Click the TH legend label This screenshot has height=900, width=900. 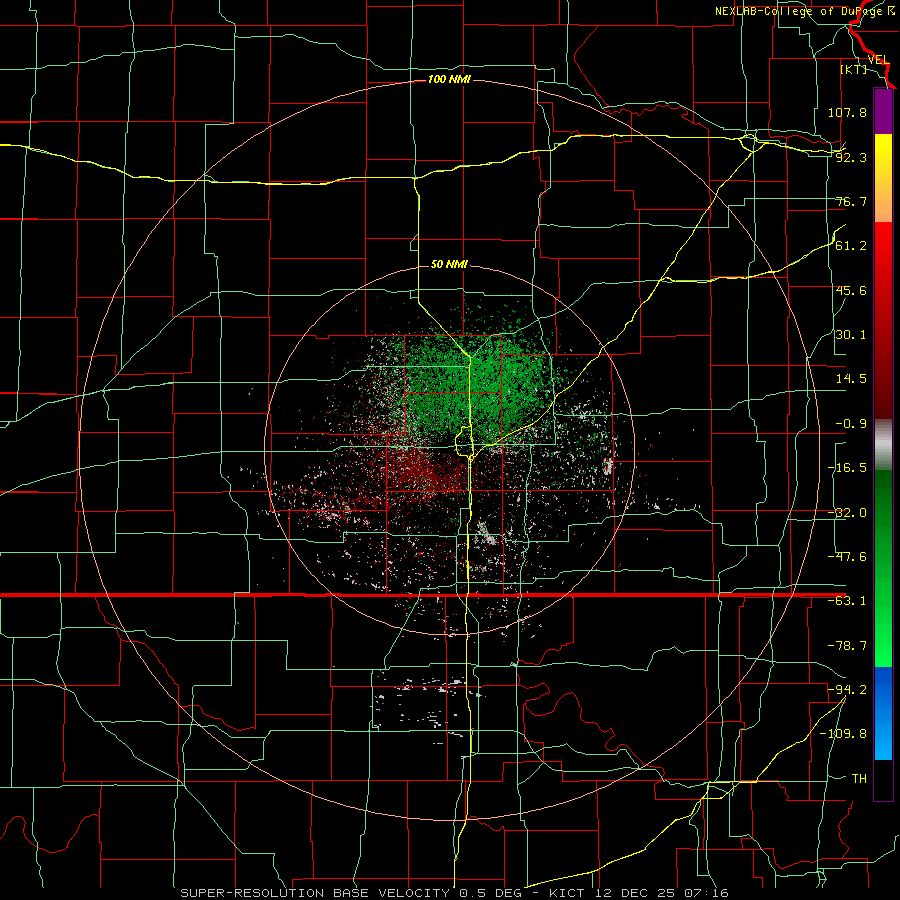pos(859,778)
